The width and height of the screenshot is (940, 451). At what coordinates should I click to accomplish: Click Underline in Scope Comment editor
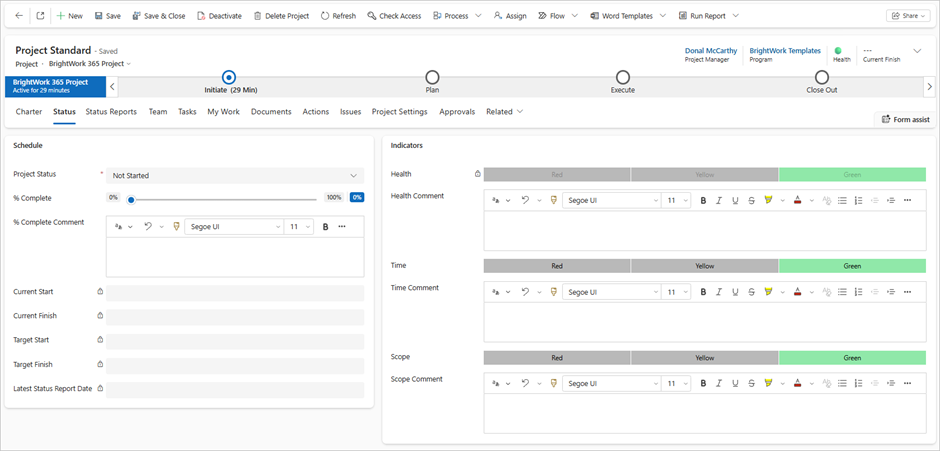pos(735,383)
